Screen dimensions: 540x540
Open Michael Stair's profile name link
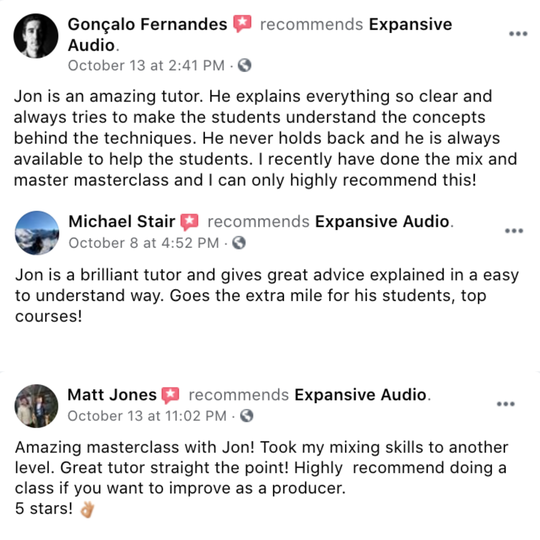(x=122, y=221)
